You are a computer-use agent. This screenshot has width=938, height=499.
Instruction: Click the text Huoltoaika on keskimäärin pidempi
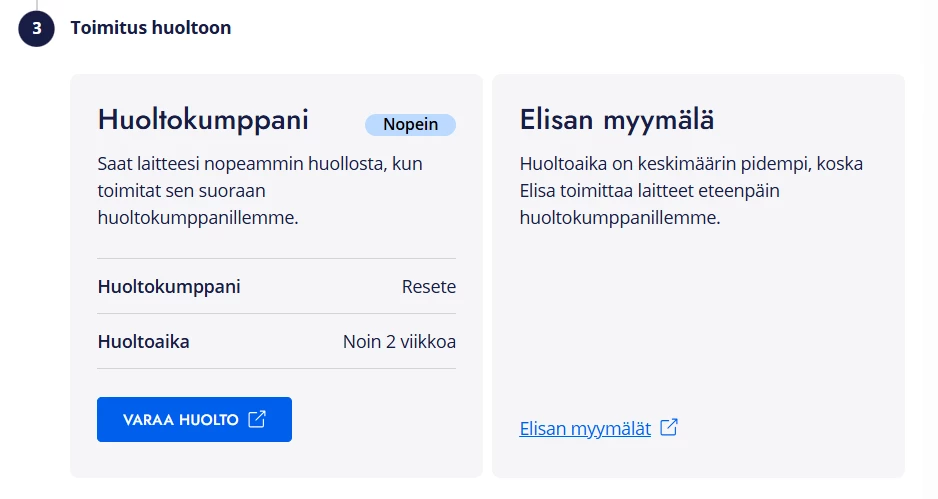coord(665,163)
